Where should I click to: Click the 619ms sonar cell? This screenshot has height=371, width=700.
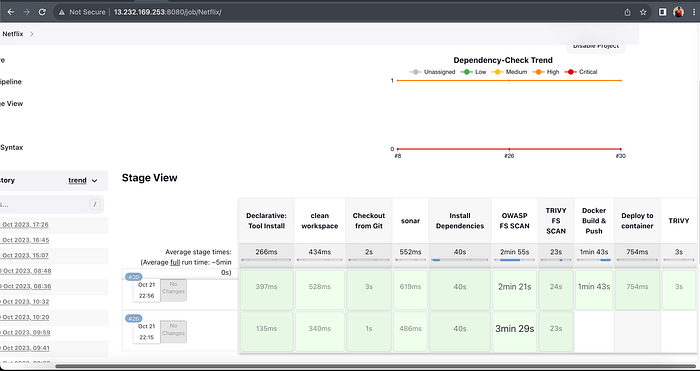click(x=410, y=290)
